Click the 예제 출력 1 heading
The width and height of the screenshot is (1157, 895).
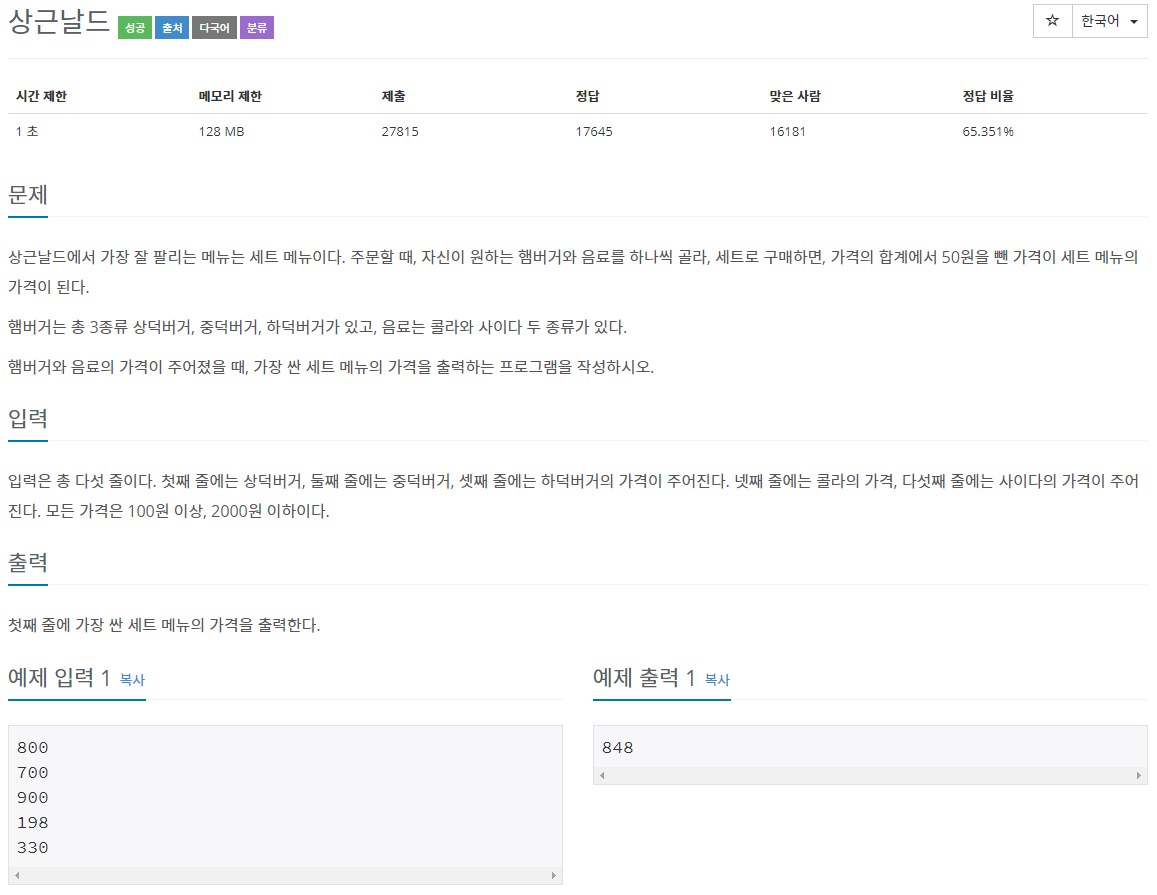click(x=644, y=677)
